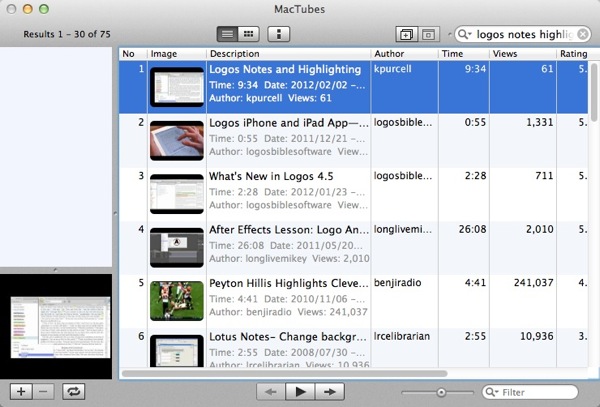
Task: Open the search options magnifier dropdown
Action: coord(465,34)
